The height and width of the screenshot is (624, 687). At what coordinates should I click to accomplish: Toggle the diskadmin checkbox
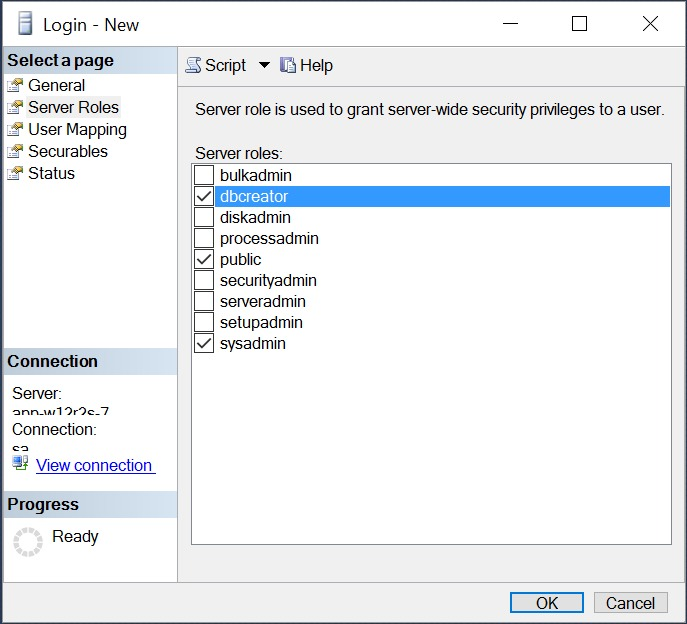(204, 218)
